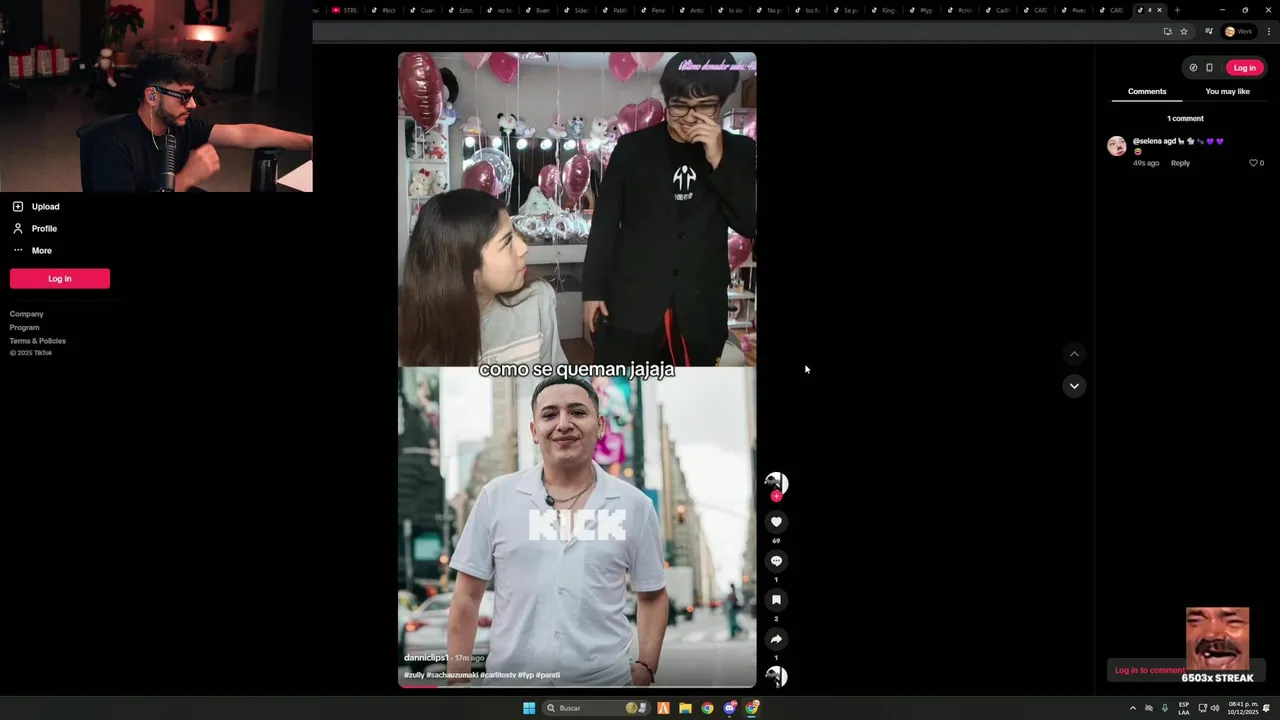Click the top-right pink Log in button
Image resolution: width=1280 pixels, height=720 pixels.
(1244, 68)
